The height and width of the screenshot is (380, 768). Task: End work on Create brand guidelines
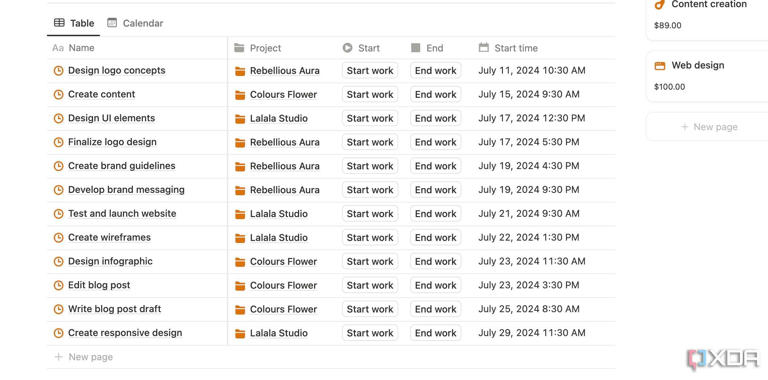pyautogui.click(x=435, y=166)
